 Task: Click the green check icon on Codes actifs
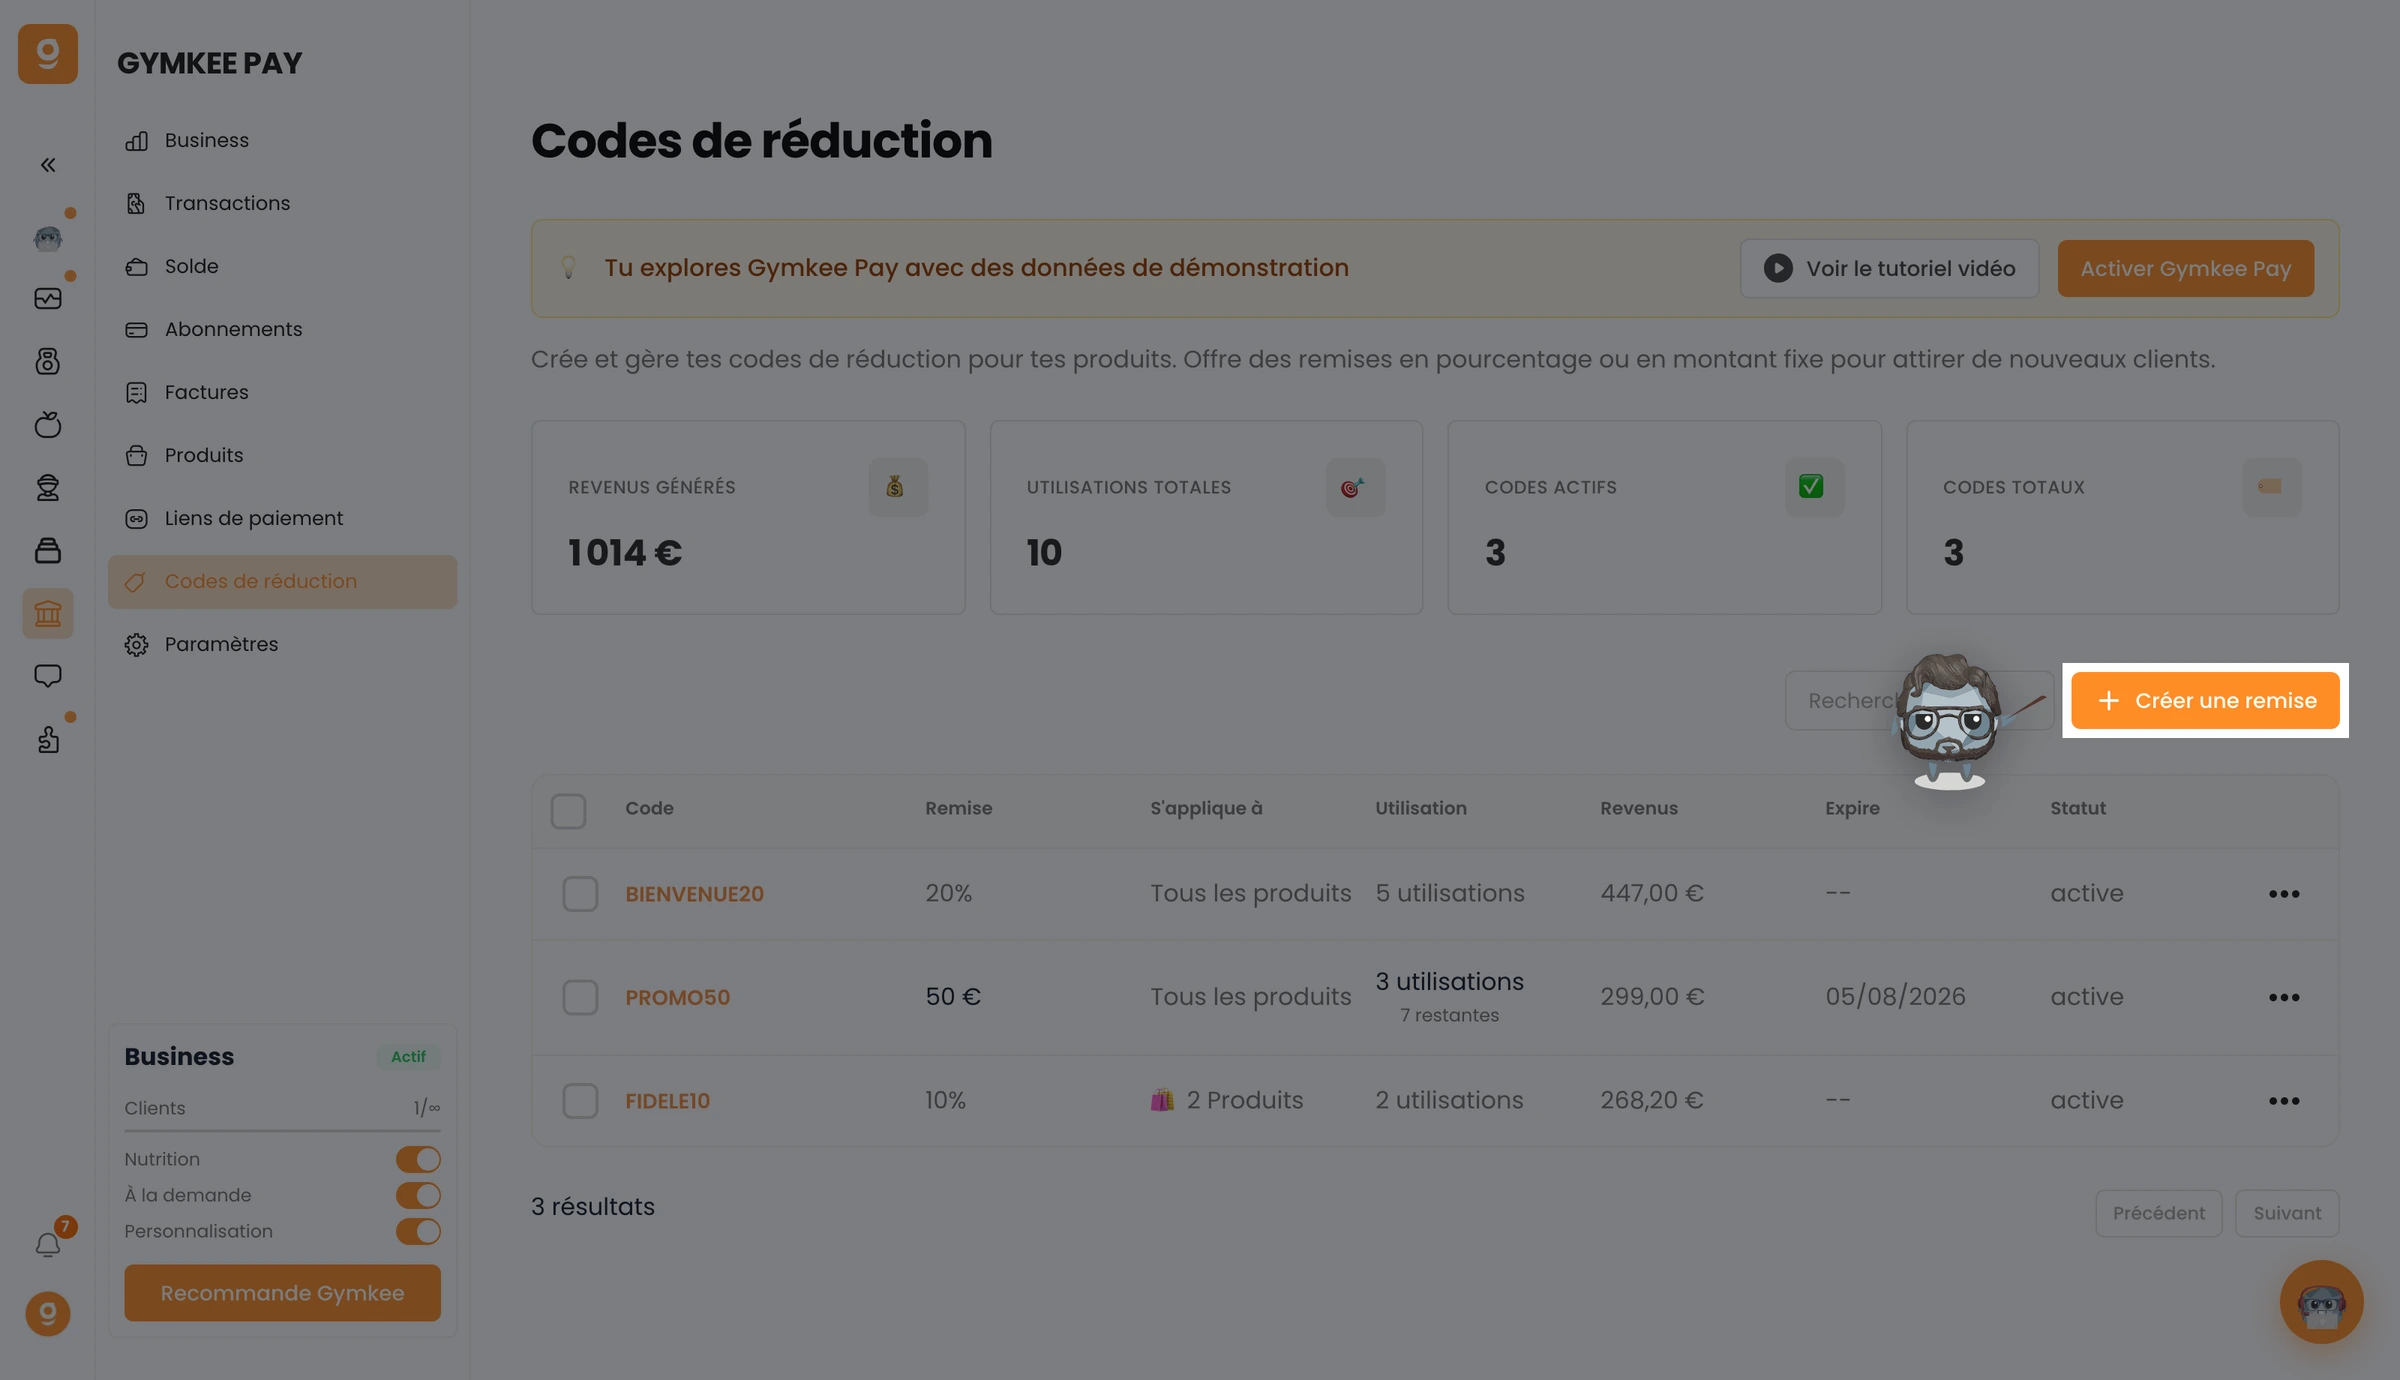click(1813, 487)
